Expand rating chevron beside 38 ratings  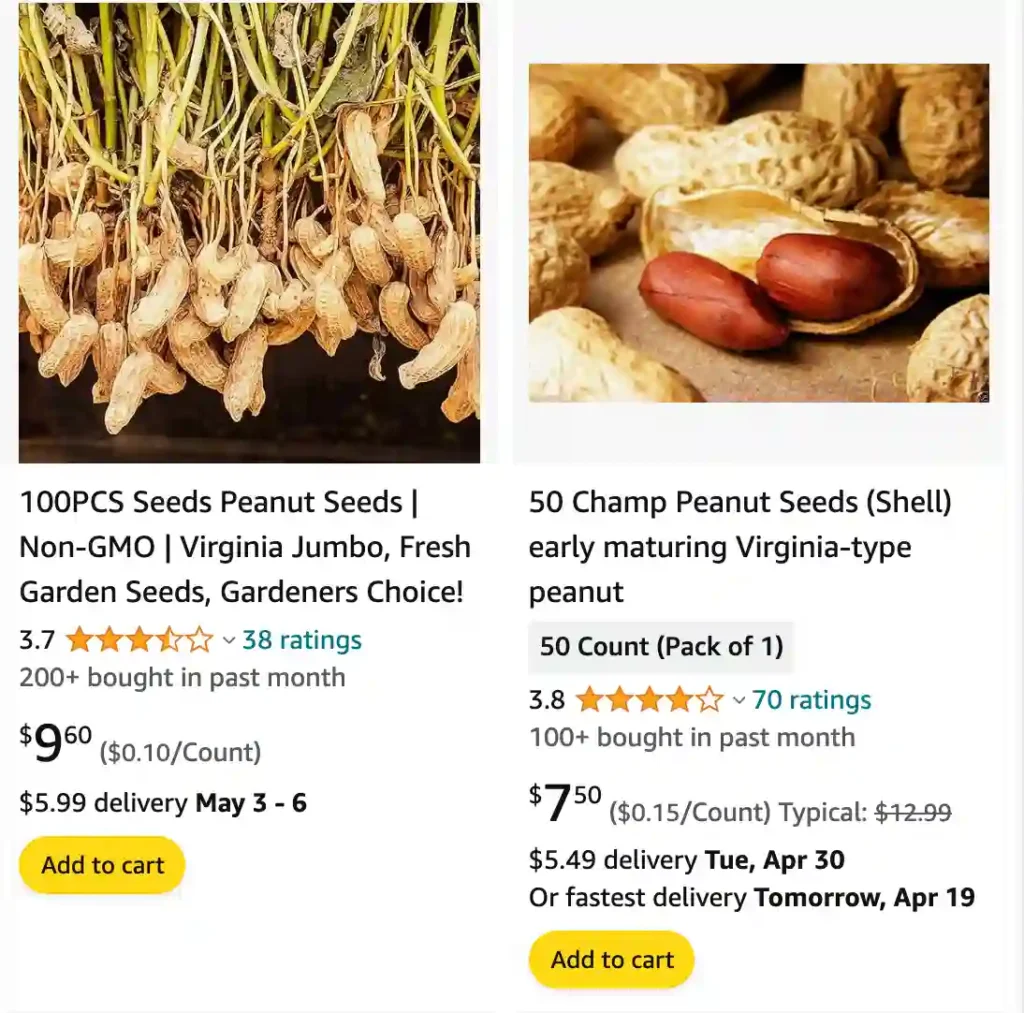click(228, 641)
